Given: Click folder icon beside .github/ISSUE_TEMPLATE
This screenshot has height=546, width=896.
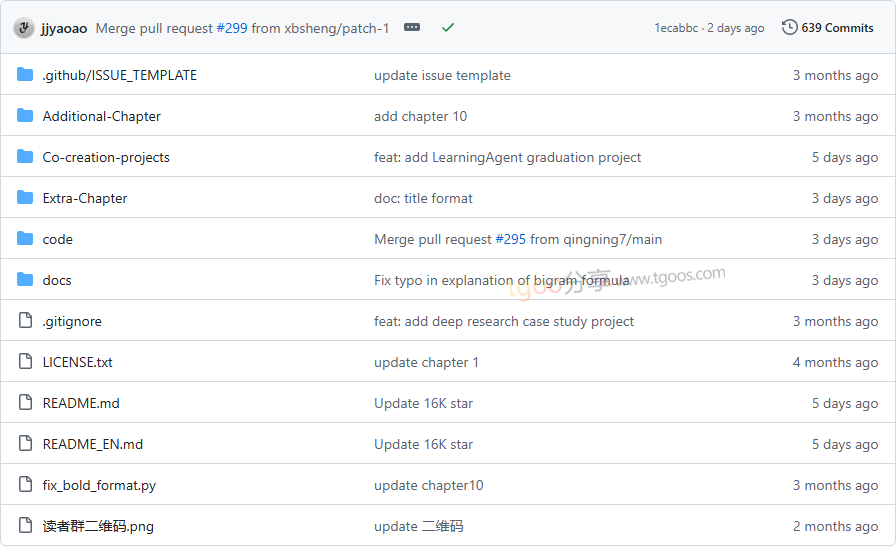Looking at the screenshot, I should (25, 75).
